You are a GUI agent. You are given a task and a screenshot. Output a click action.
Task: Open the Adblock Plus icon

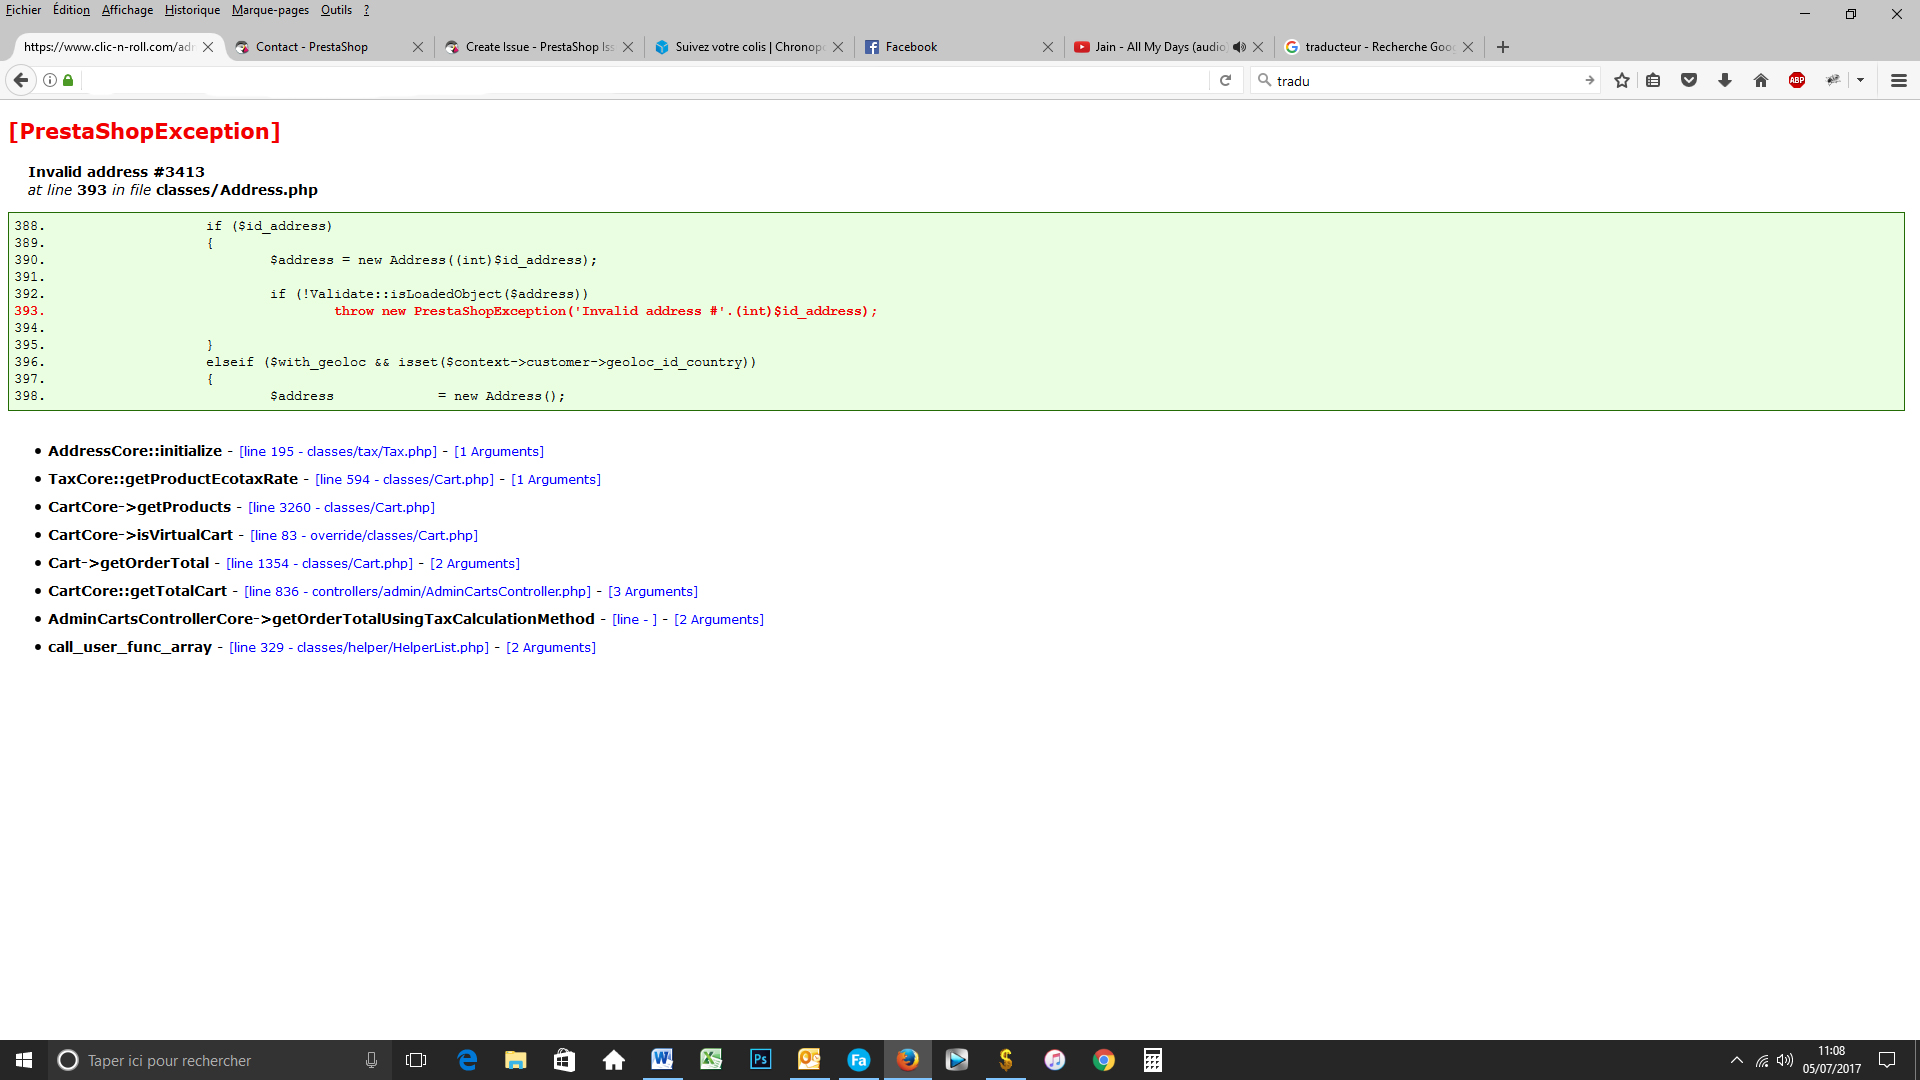pos(1797,80)
